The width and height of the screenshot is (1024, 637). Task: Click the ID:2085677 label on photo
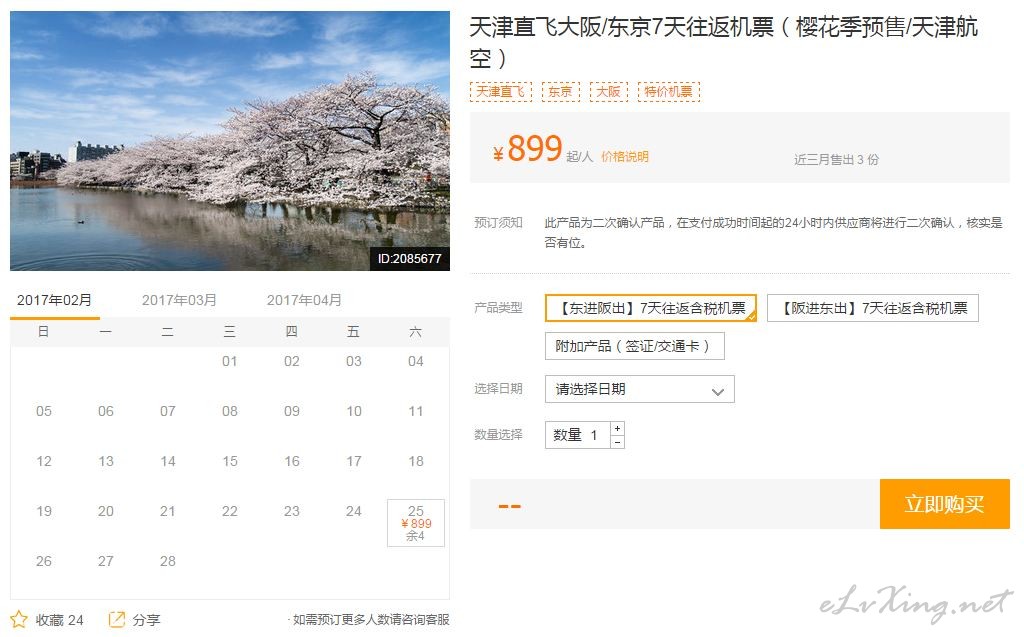click(409, 259)
